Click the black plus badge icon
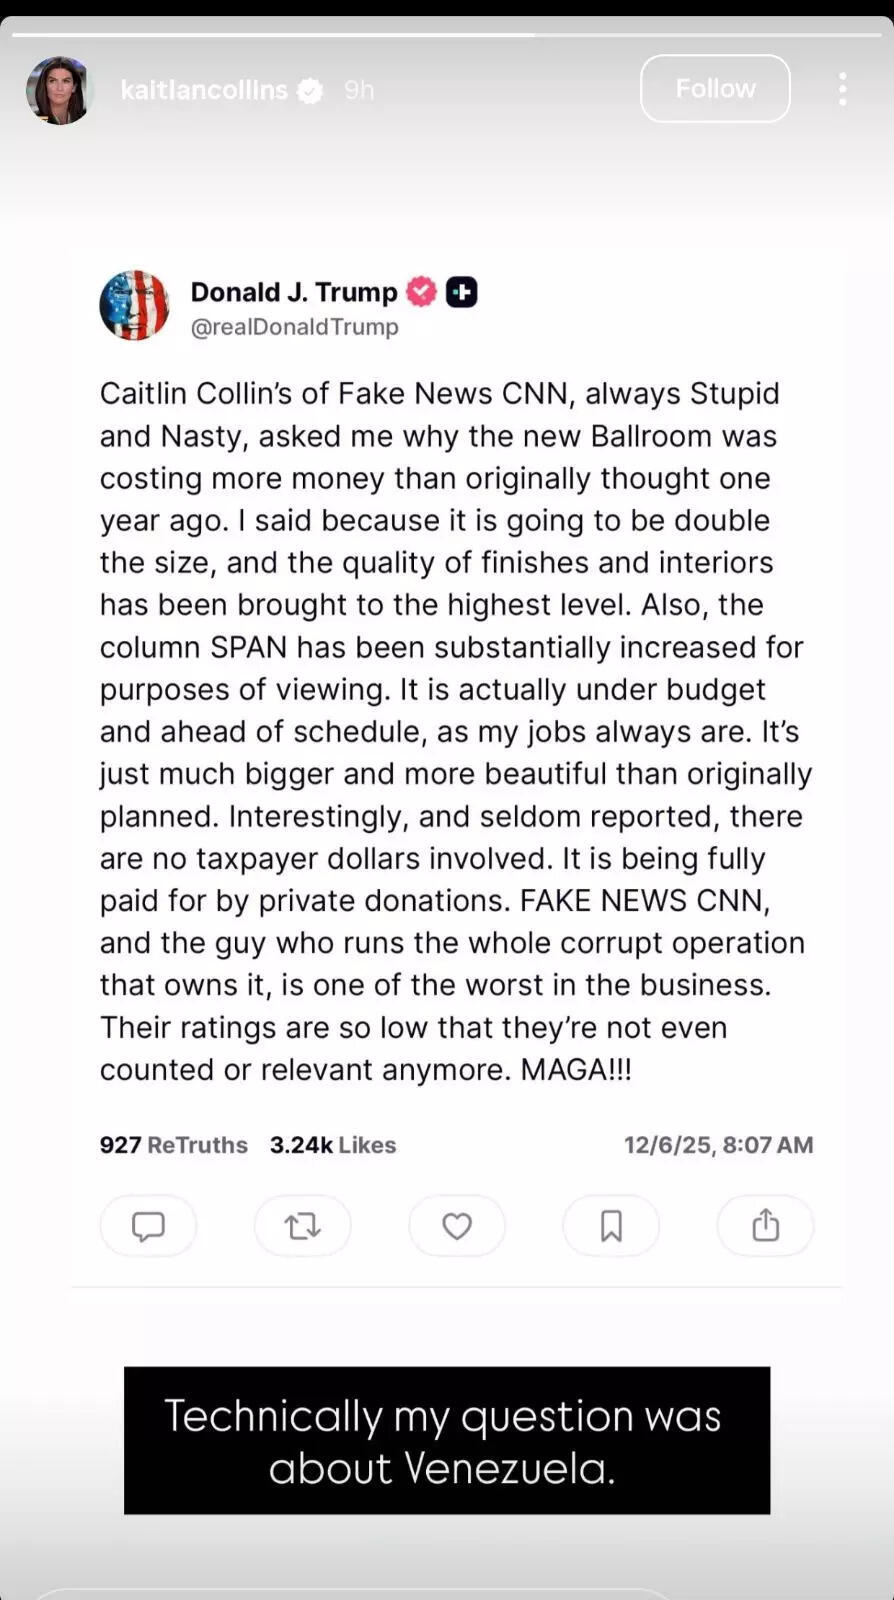The height and width of the screenshot is (1600, 894). tap(461, 292)
